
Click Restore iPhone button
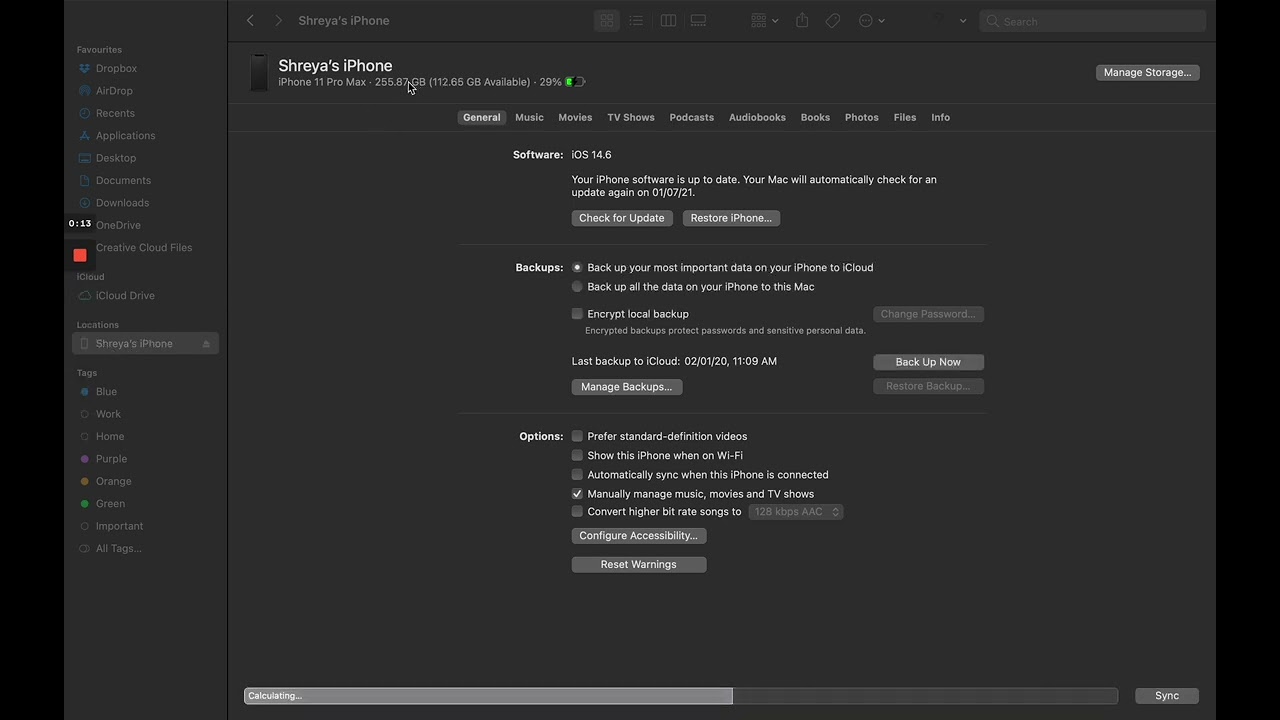click(x=731, y=218)
